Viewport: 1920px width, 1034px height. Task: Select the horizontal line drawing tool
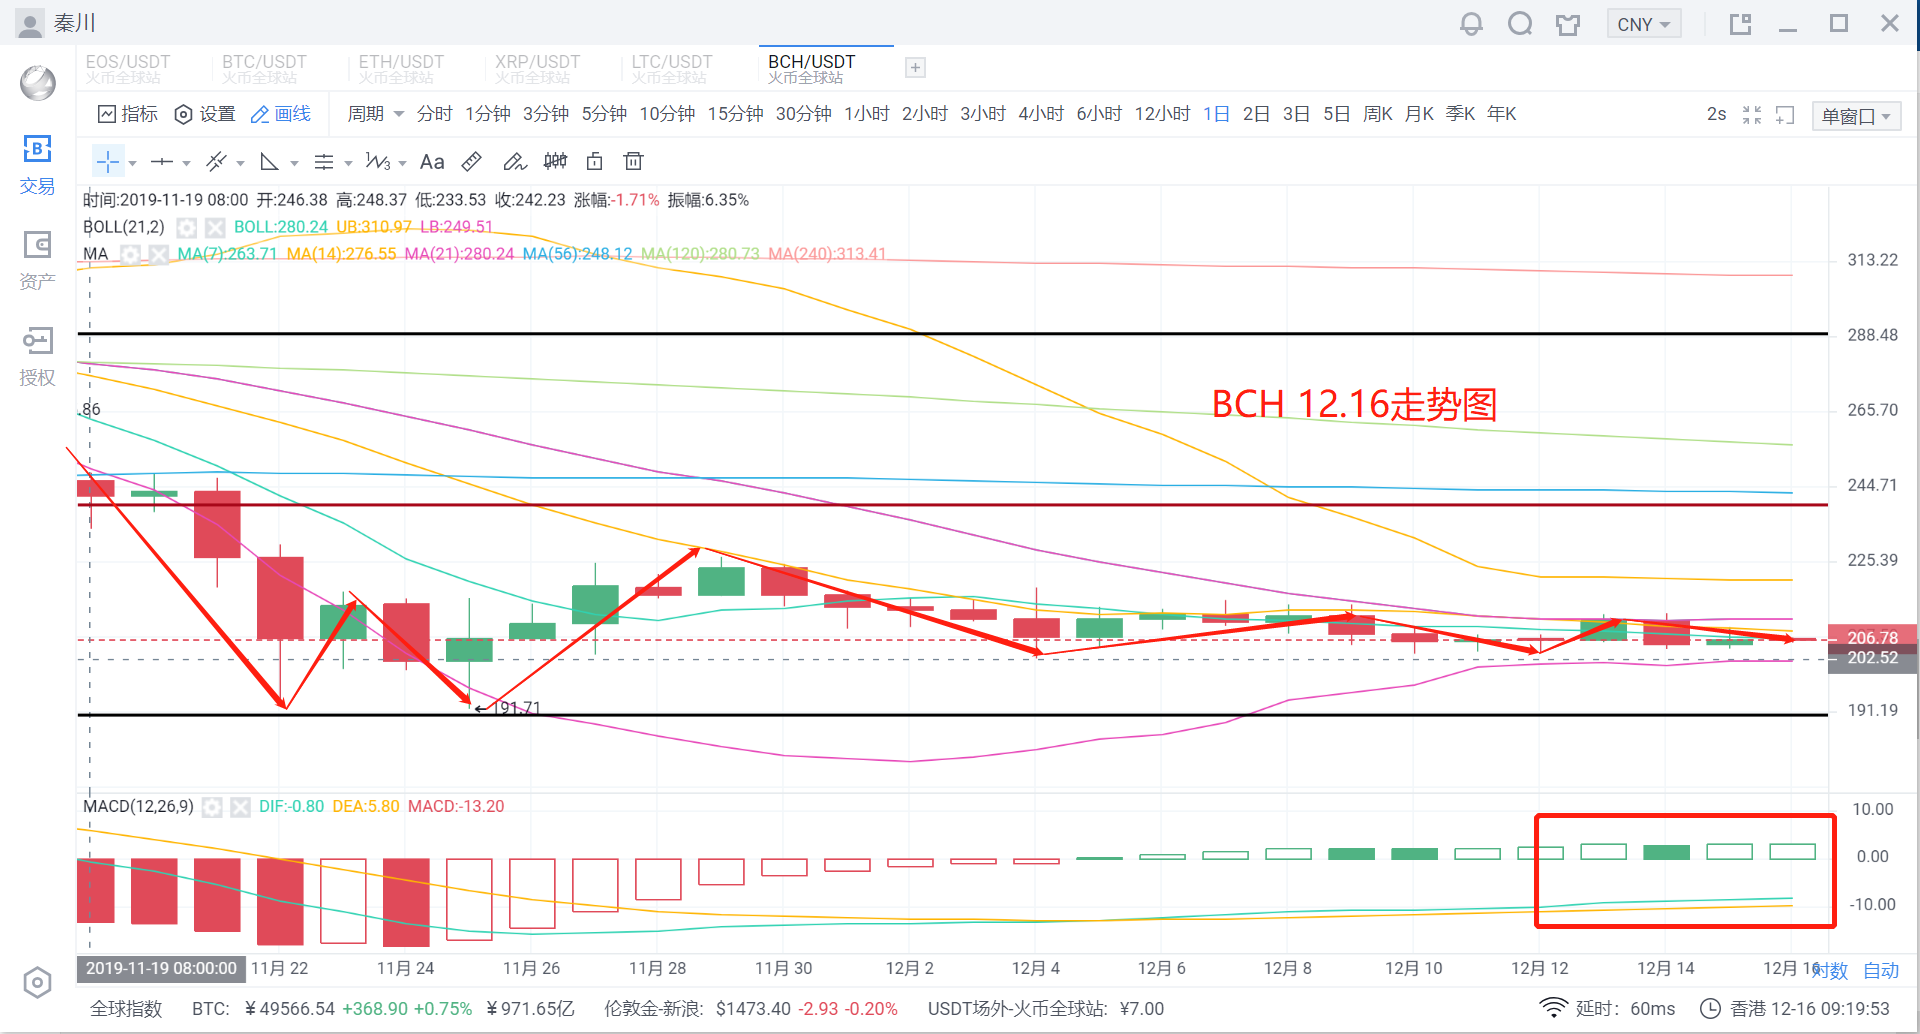[x=161, y=161]
